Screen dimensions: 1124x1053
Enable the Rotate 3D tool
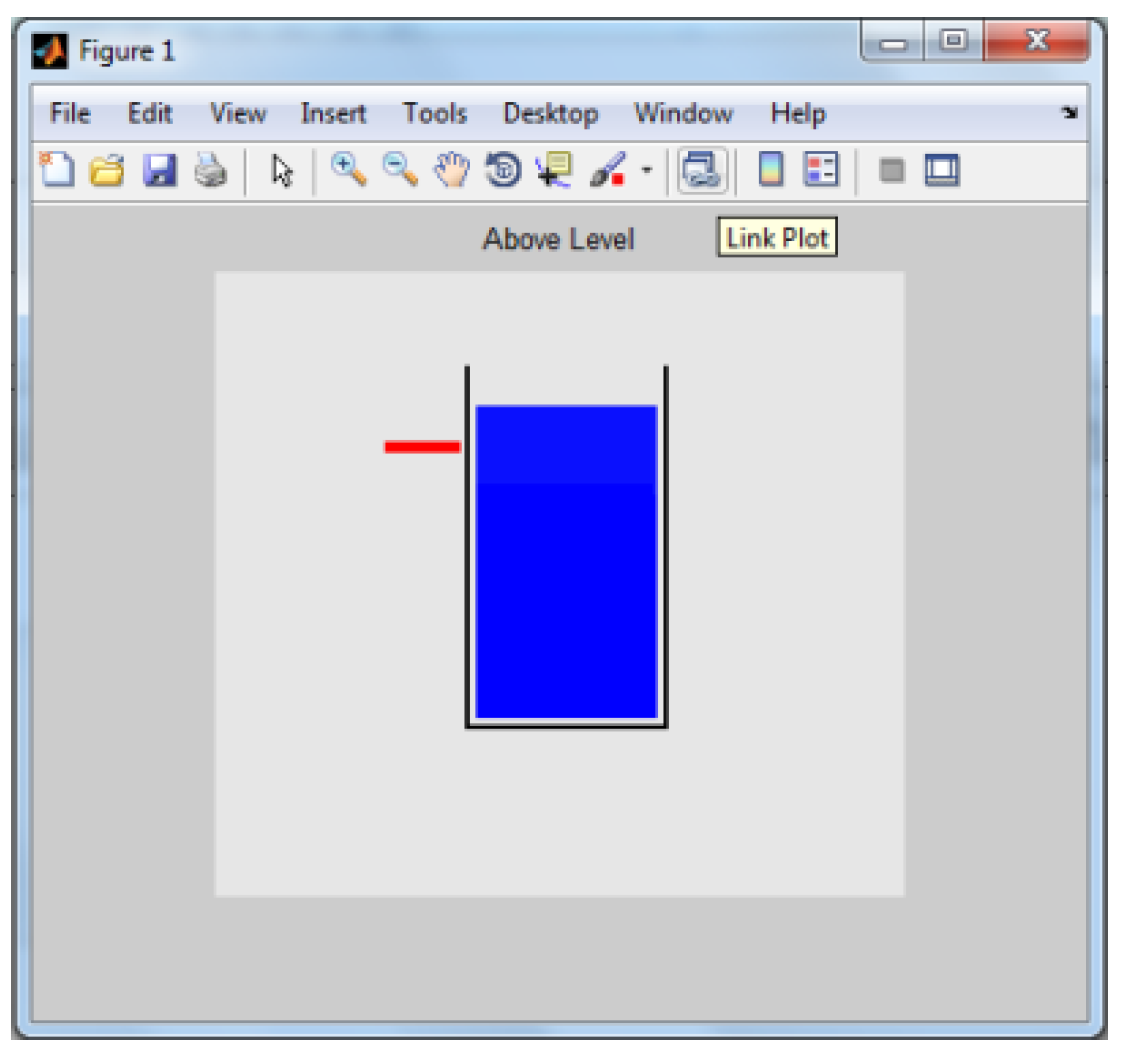point(502,171)
